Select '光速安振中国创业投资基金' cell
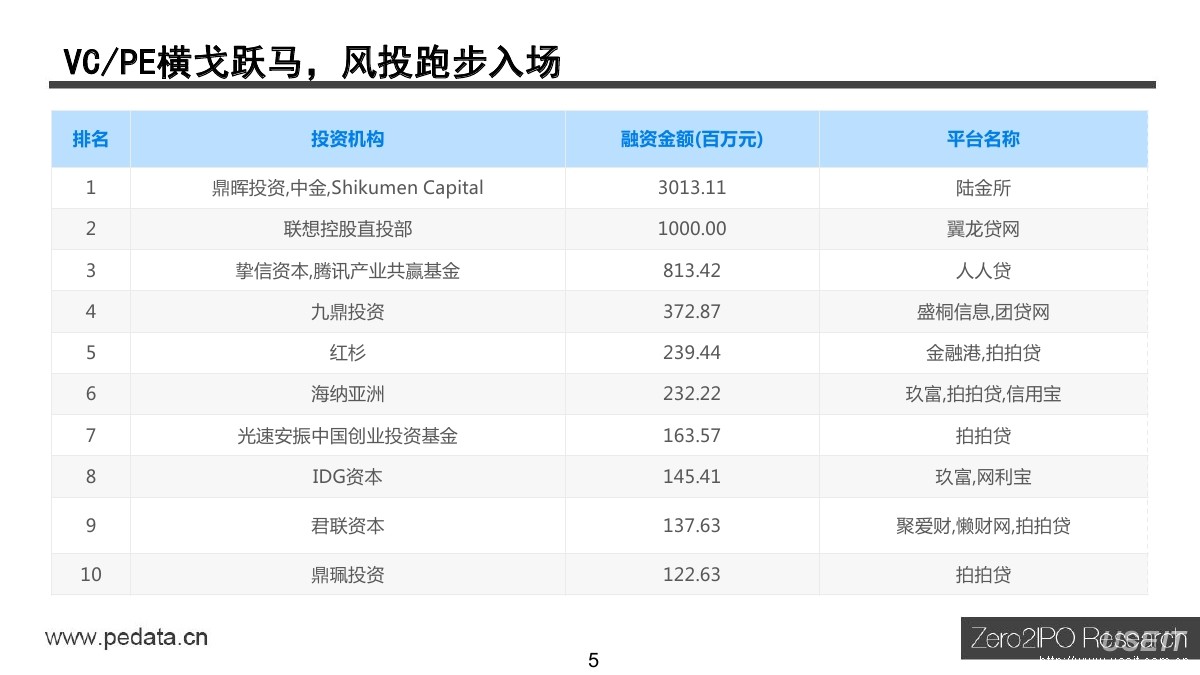The width and height of the screenshot is (1200, 675). tap(347, 436)
